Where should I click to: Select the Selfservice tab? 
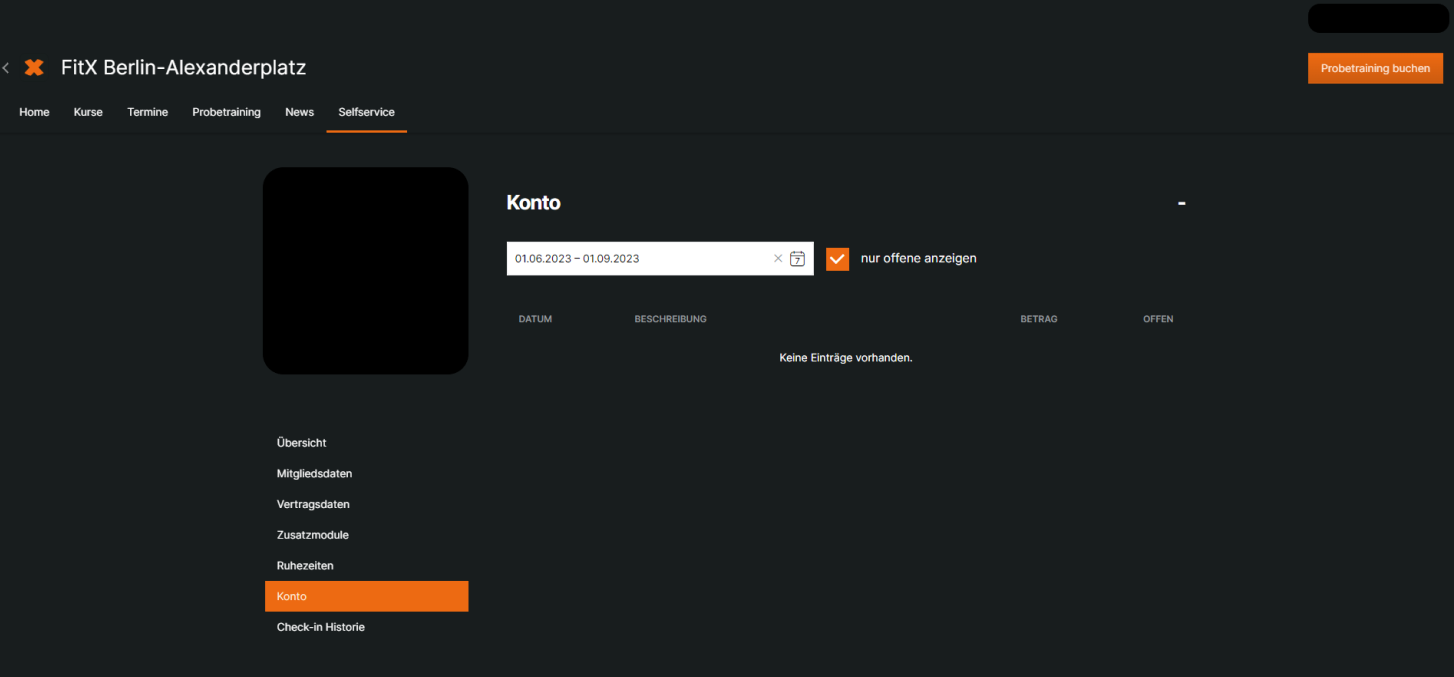pos(366,112)
